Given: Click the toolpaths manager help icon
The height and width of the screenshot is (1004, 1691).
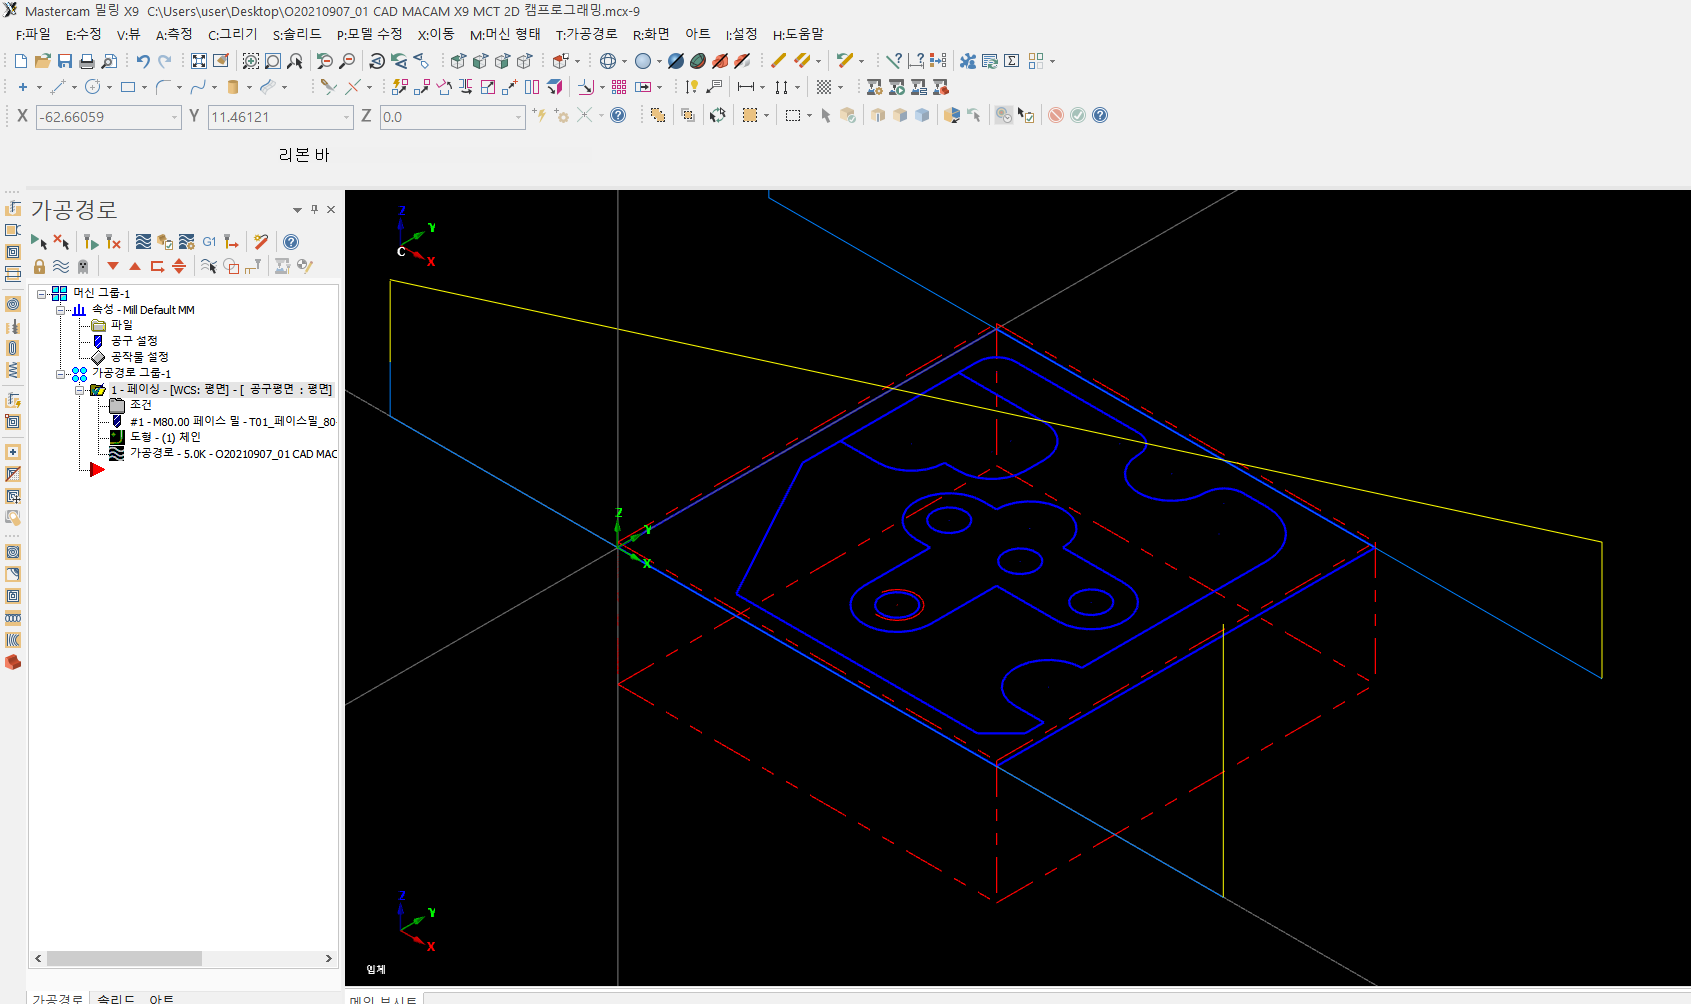Looking at the screenshot, I should (x=291, y=242).
